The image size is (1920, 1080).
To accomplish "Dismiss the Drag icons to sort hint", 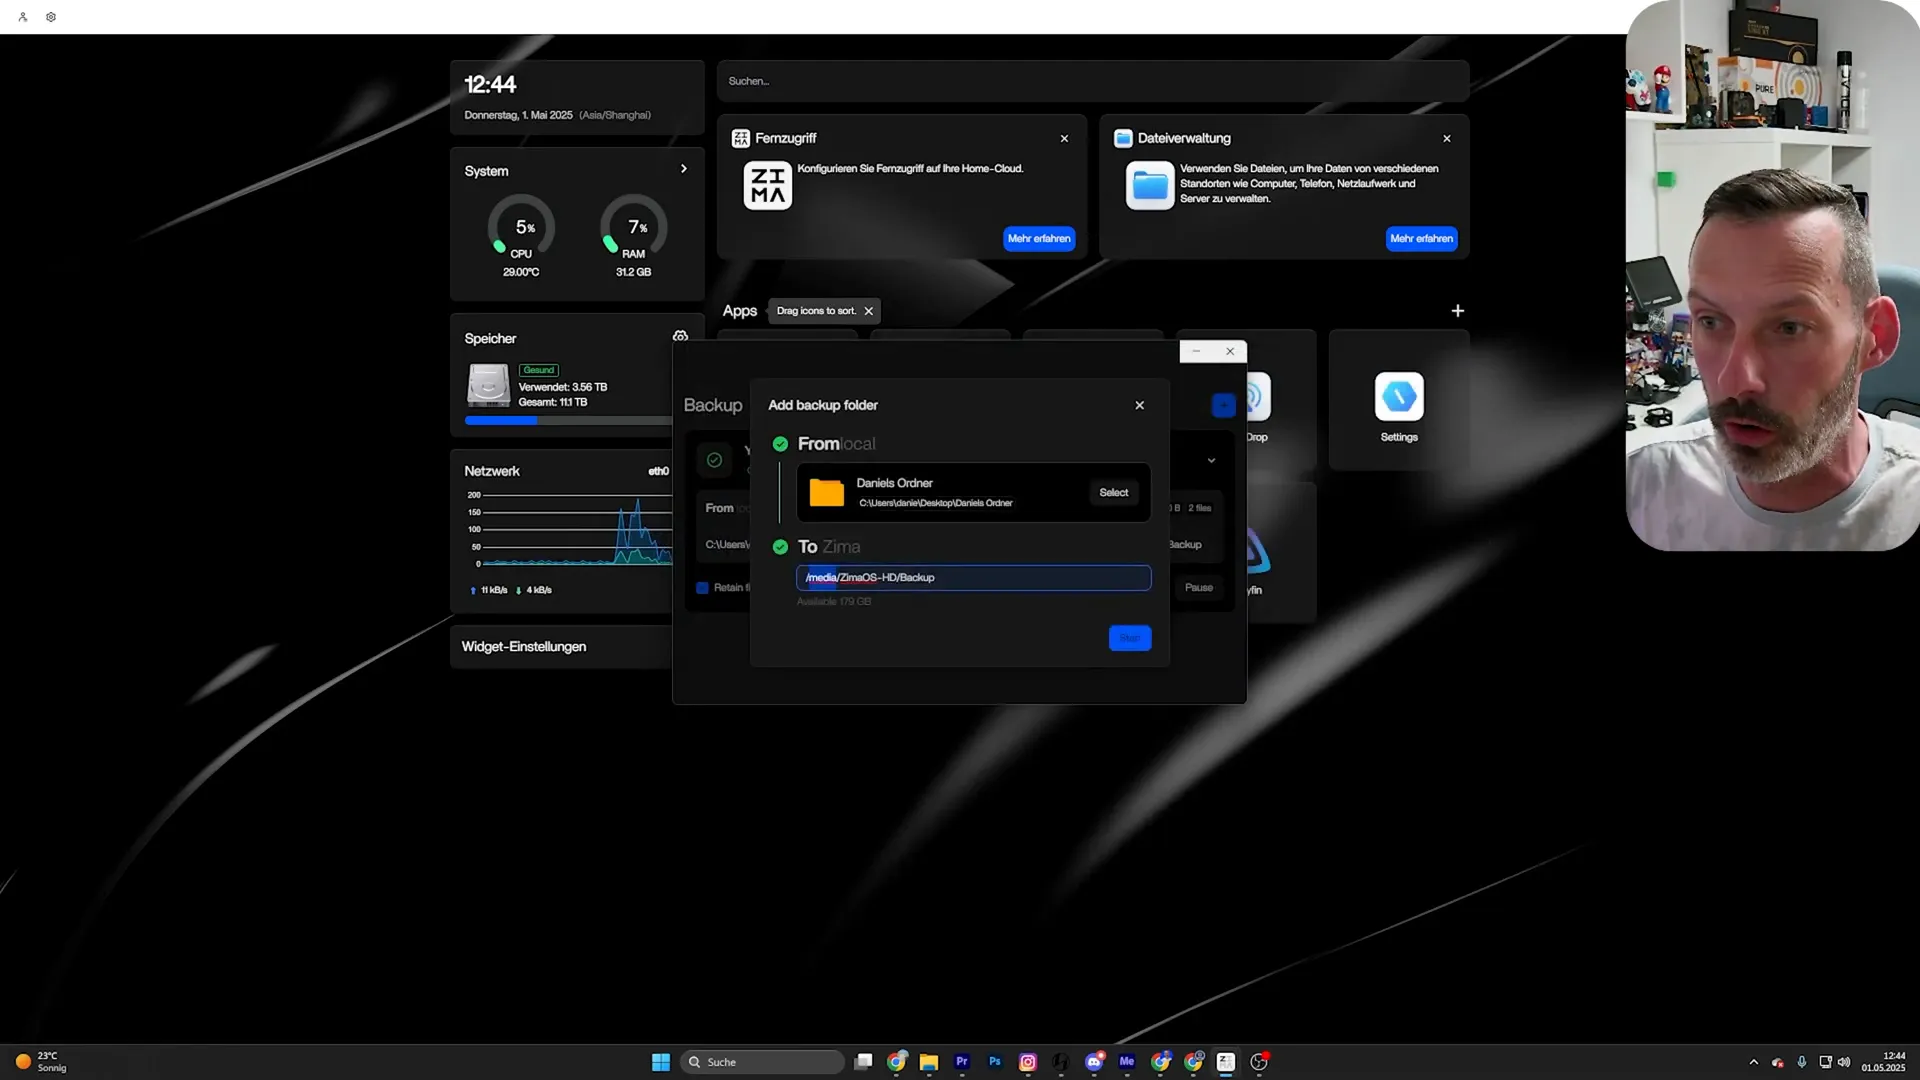I will point(868,311).
